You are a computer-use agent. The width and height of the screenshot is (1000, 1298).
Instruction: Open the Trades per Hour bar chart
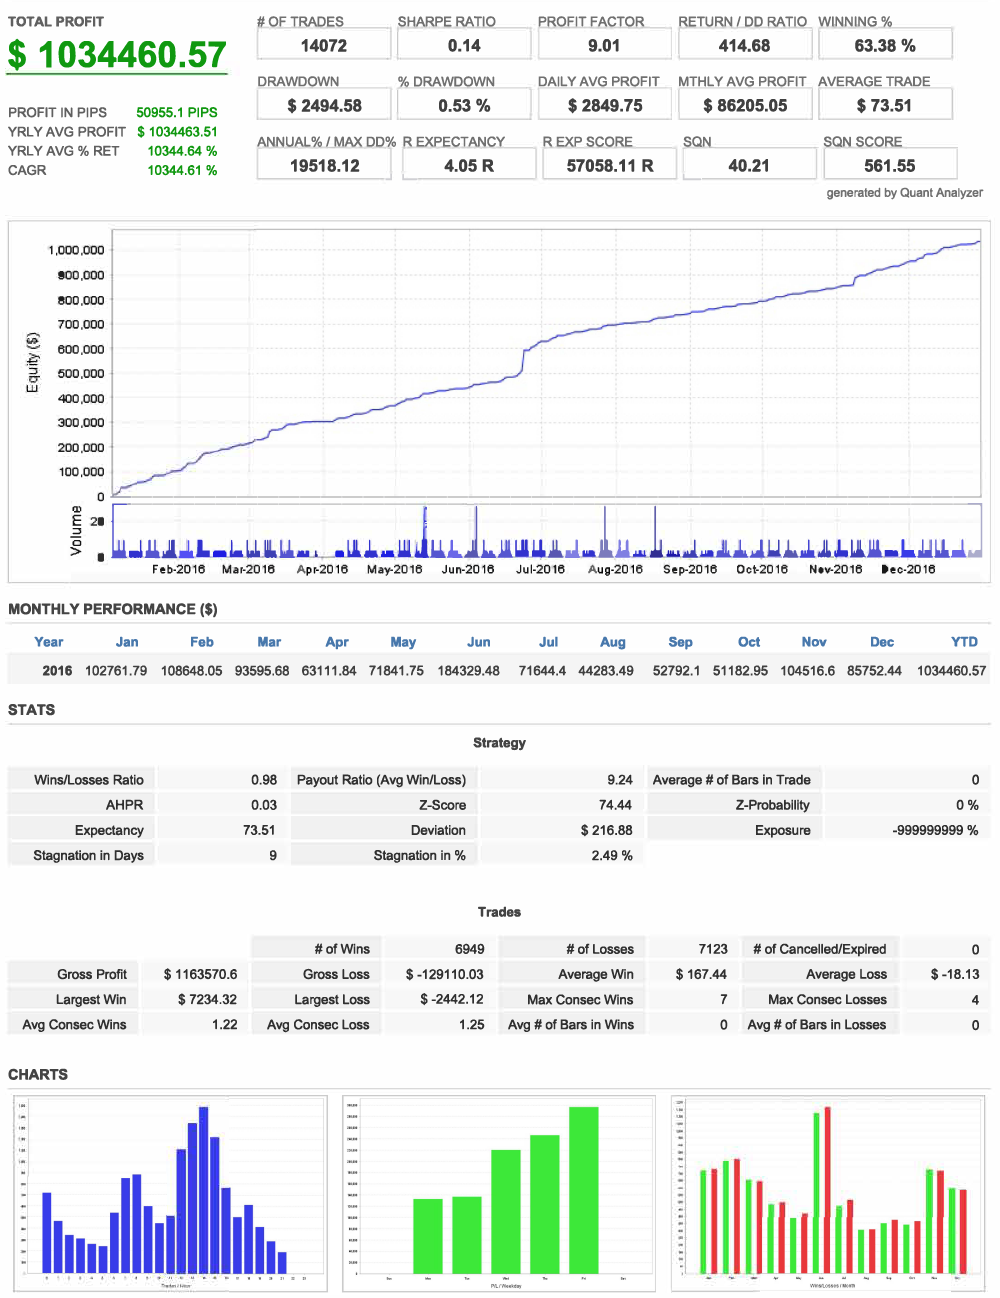pos(170,1192)
